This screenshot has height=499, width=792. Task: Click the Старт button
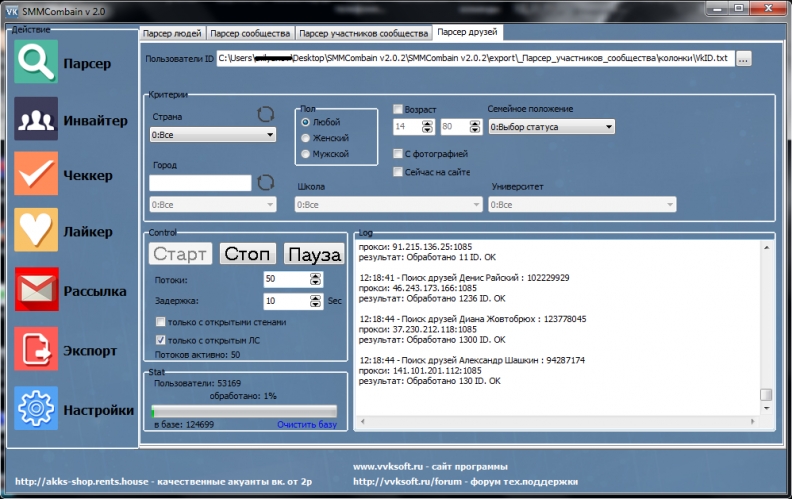click(x=180, y=254)
